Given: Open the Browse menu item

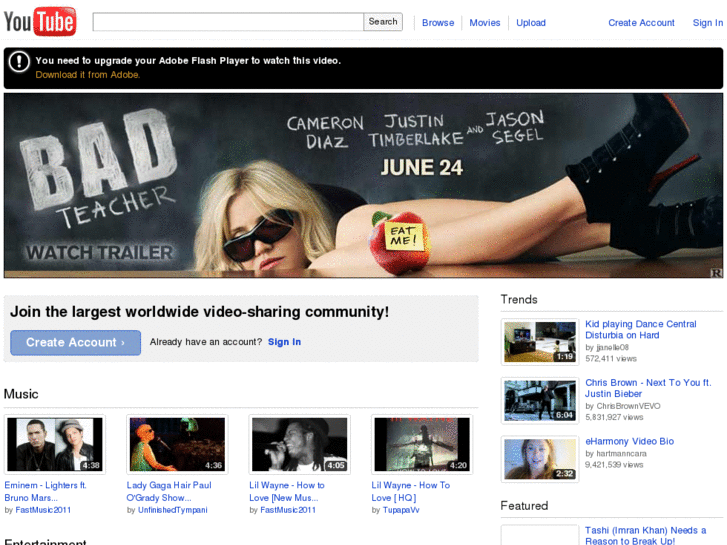Looking at the screenshot, I should [438, 23].
